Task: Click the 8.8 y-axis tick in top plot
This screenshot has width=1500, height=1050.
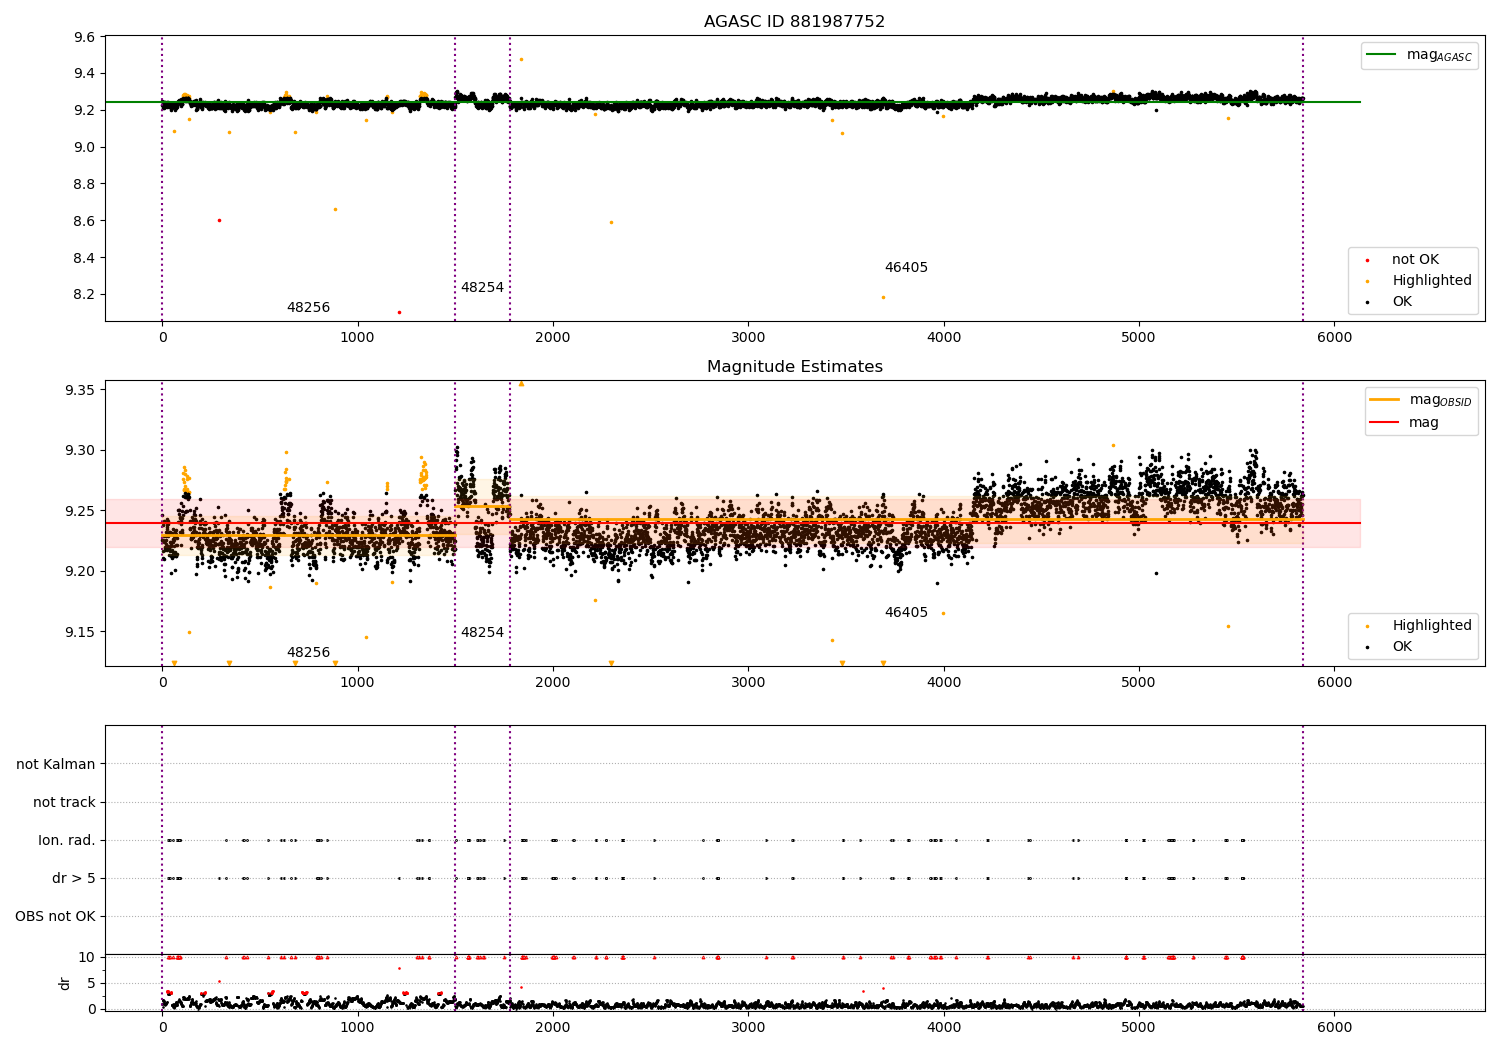Action: click(86, 184)
